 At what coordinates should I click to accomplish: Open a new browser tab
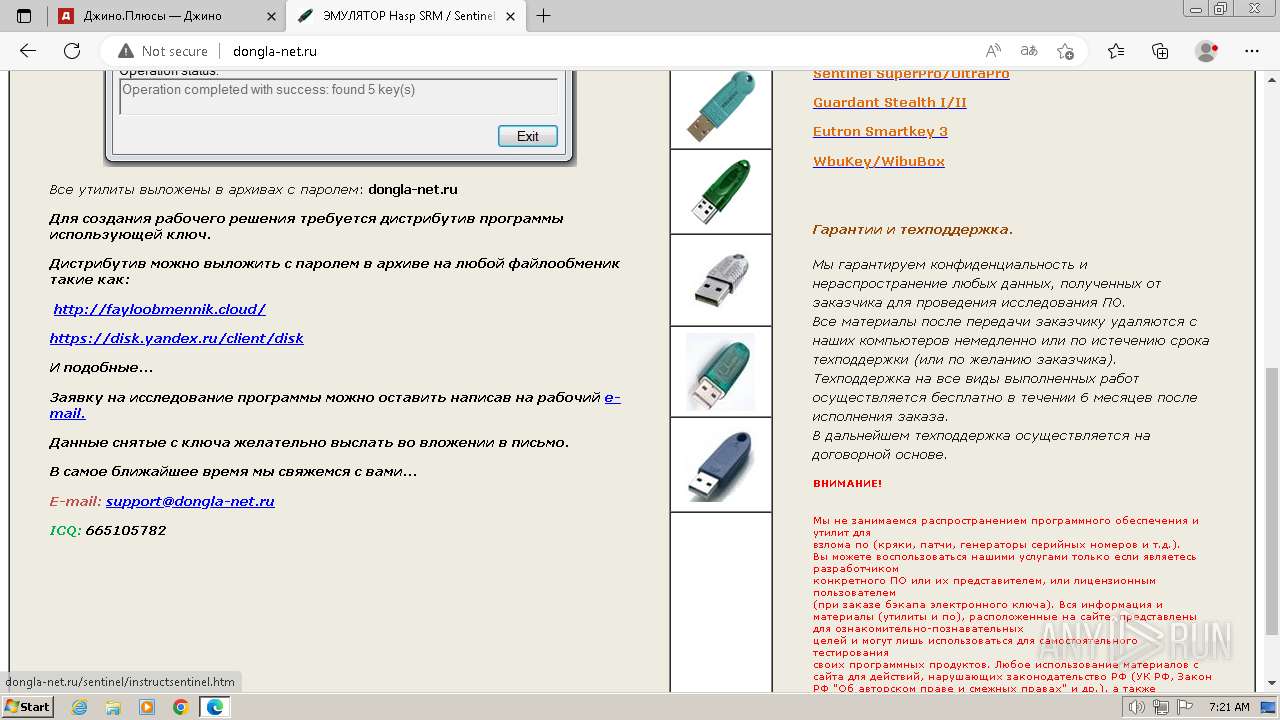[544, 16]
